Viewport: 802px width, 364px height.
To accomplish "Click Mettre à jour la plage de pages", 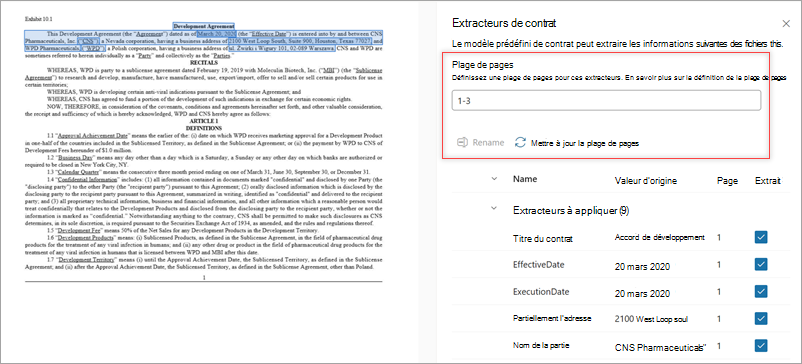I will 585,144.
